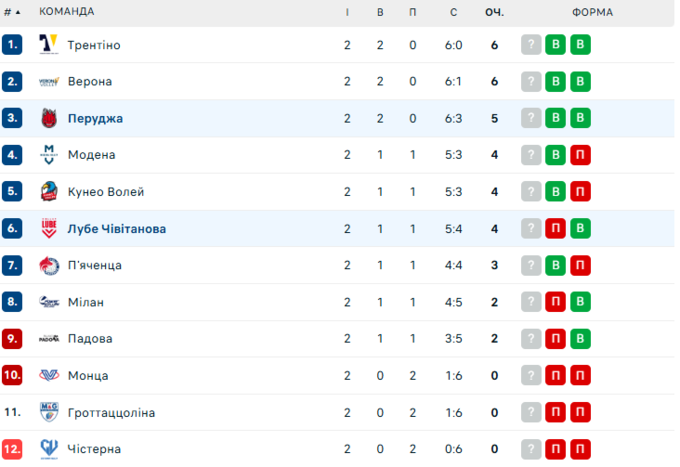The width and height of the screenshot is (680, 467).
Task: Sort standings by ОЧ. points column
Action: pyautogui.click(x=494, y=12)
